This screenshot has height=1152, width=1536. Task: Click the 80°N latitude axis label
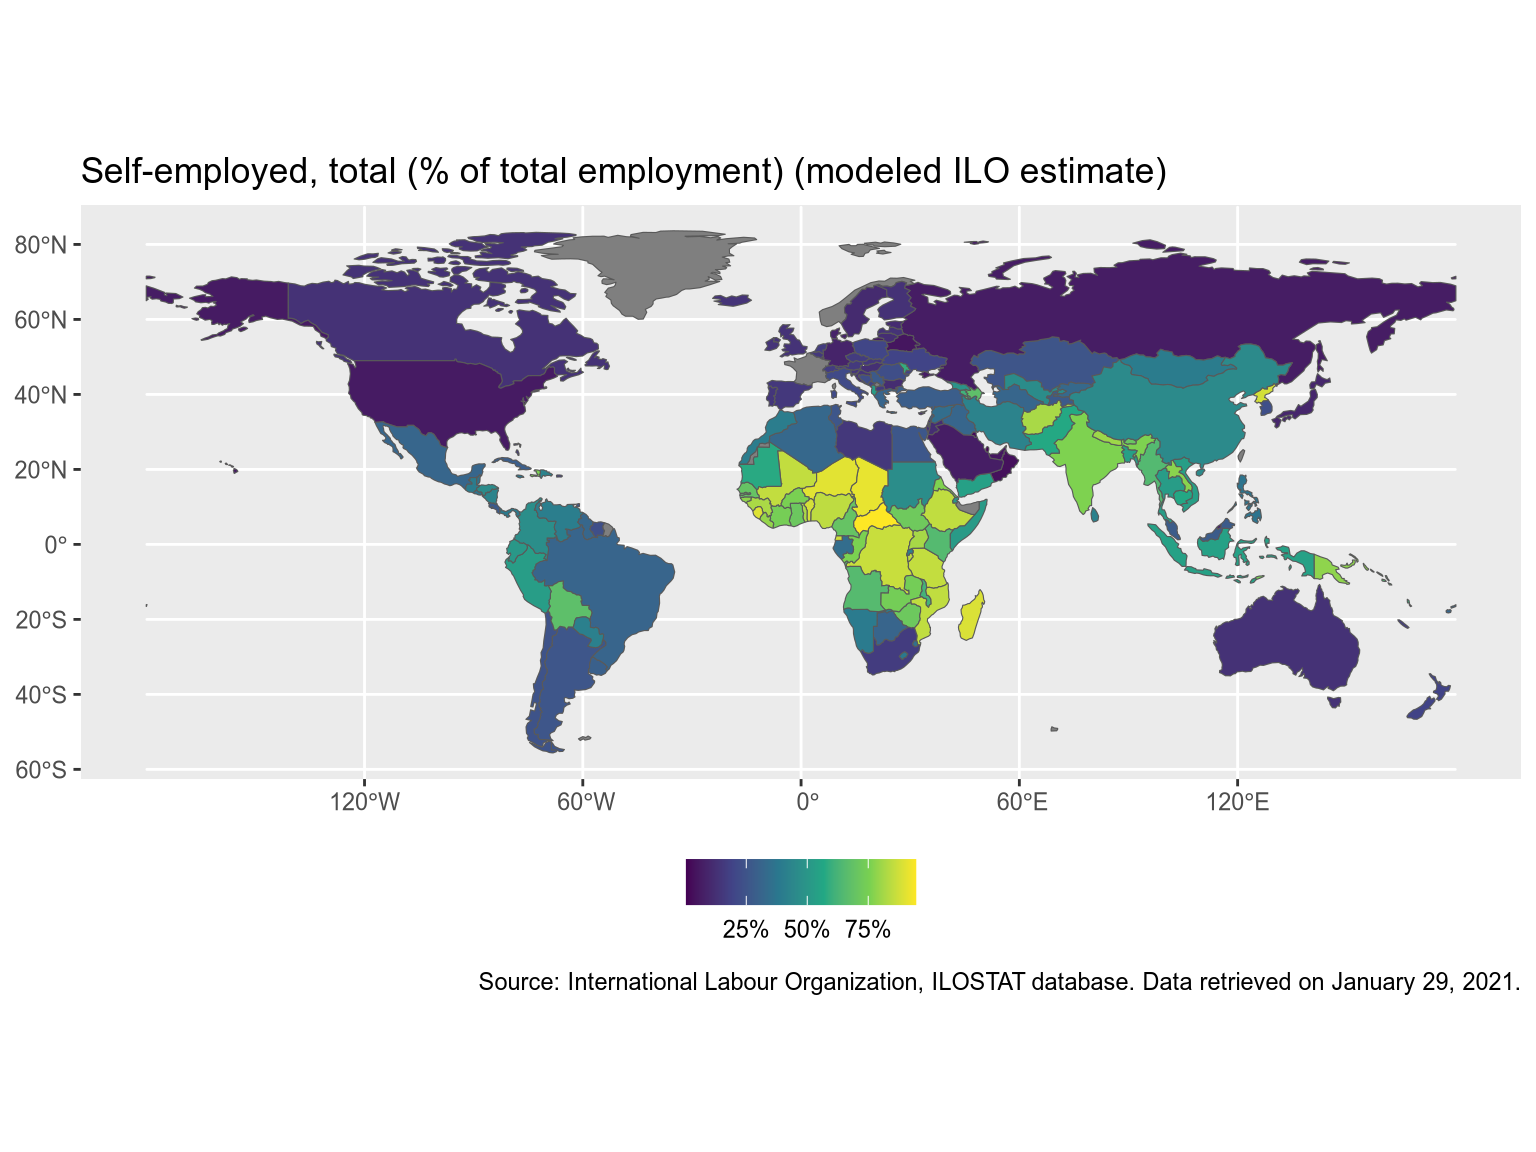pos(40,245)
